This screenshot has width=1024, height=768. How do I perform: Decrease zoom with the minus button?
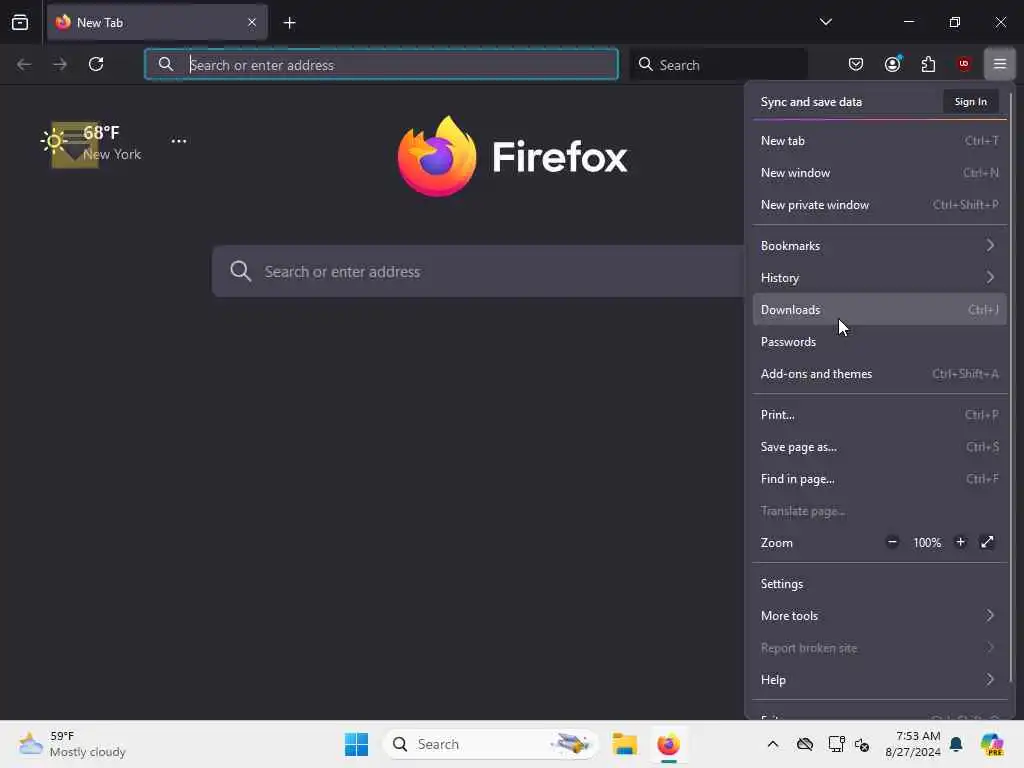pyautogui.click(x=892, y=542)
